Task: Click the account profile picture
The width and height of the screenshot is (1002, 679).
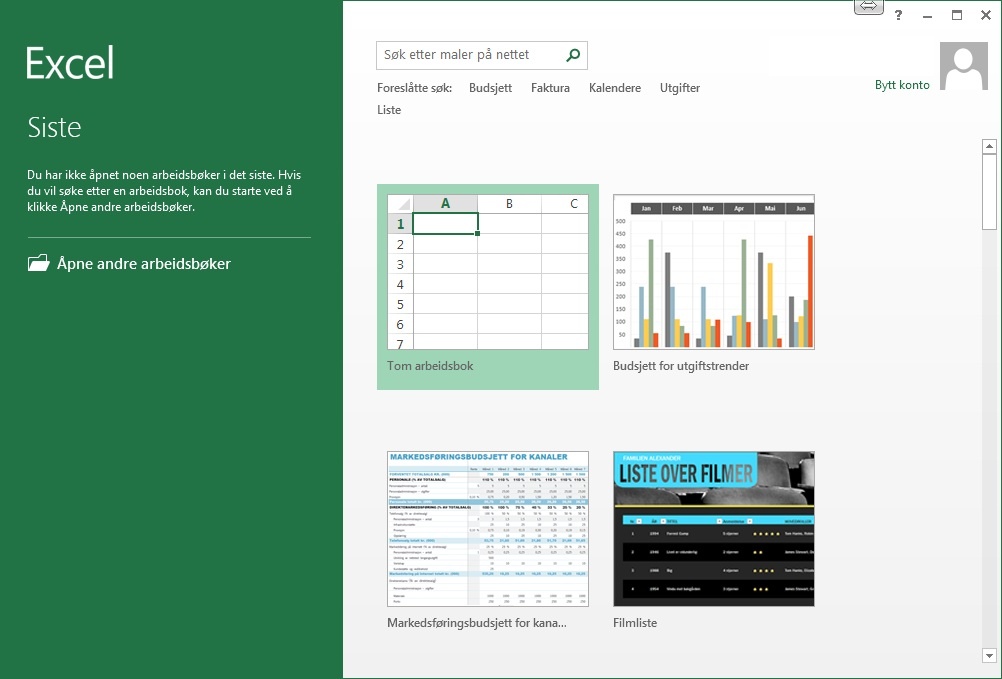Action: tap(965, 67)
